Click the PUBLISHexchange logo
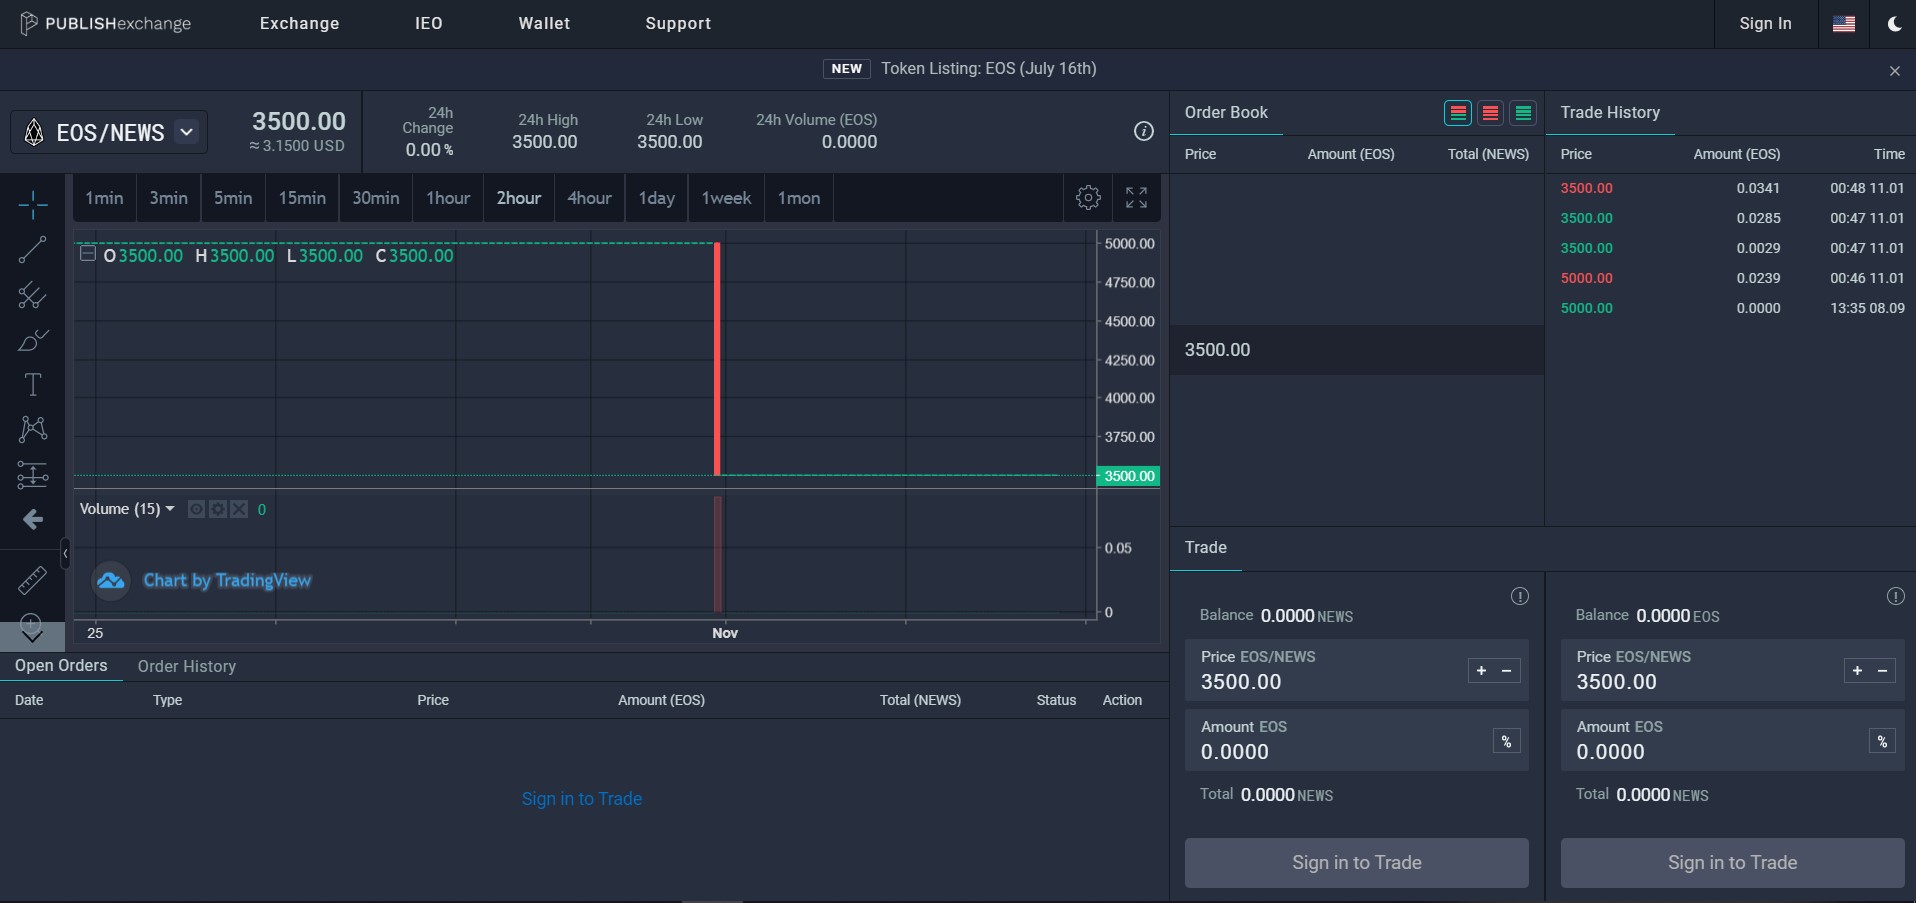The height and width of the screenshot is (903, 1916). point(105,23)
